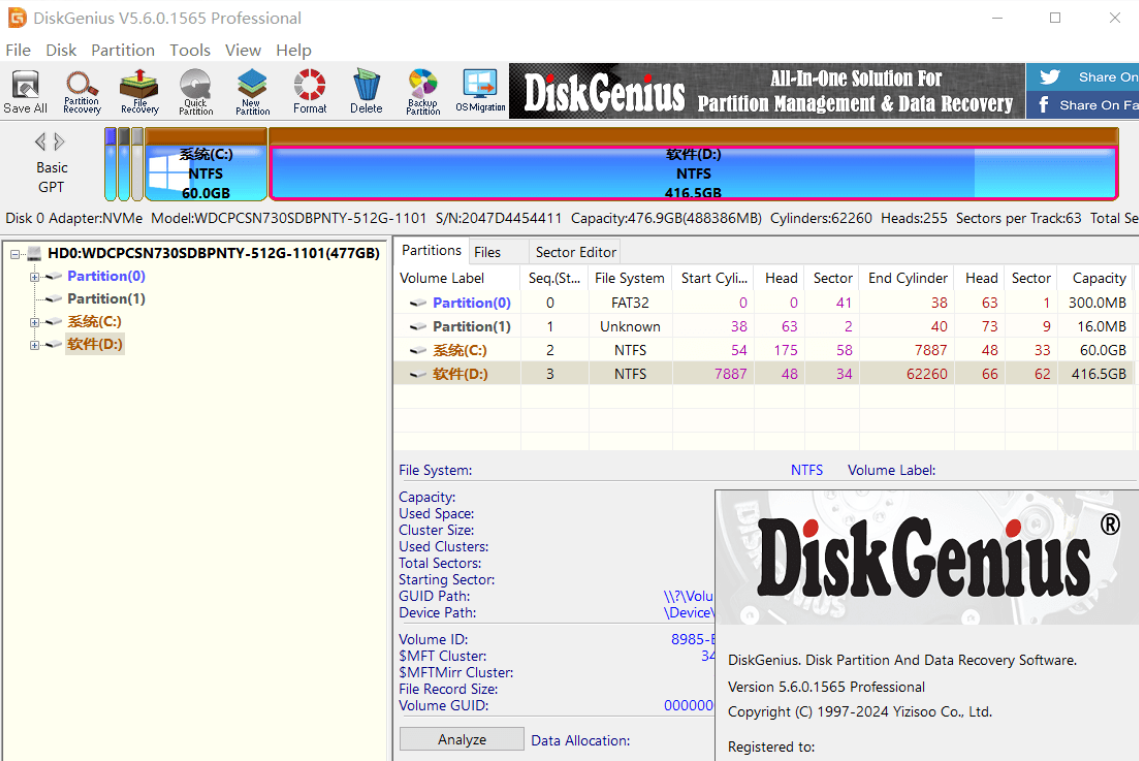Click the Save All toolbar icon
The height and width of the screenshot is (761, 1139).
[x=25, y=91]
